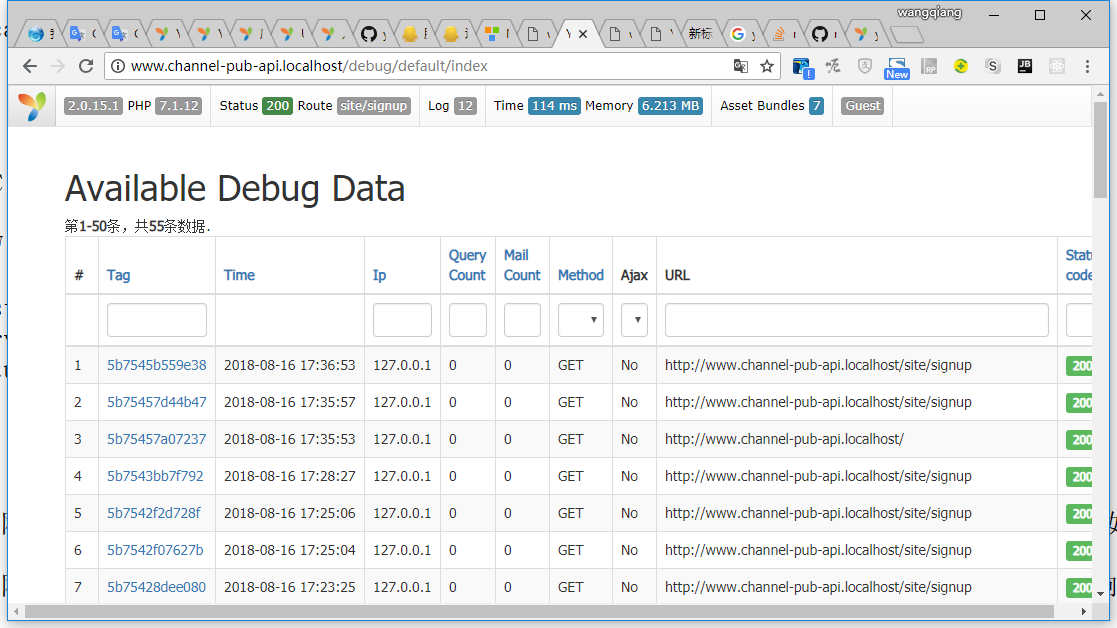The image size is (1117, 628).
Task: Open the Method filter dropdown
Action: click(580, 320)
